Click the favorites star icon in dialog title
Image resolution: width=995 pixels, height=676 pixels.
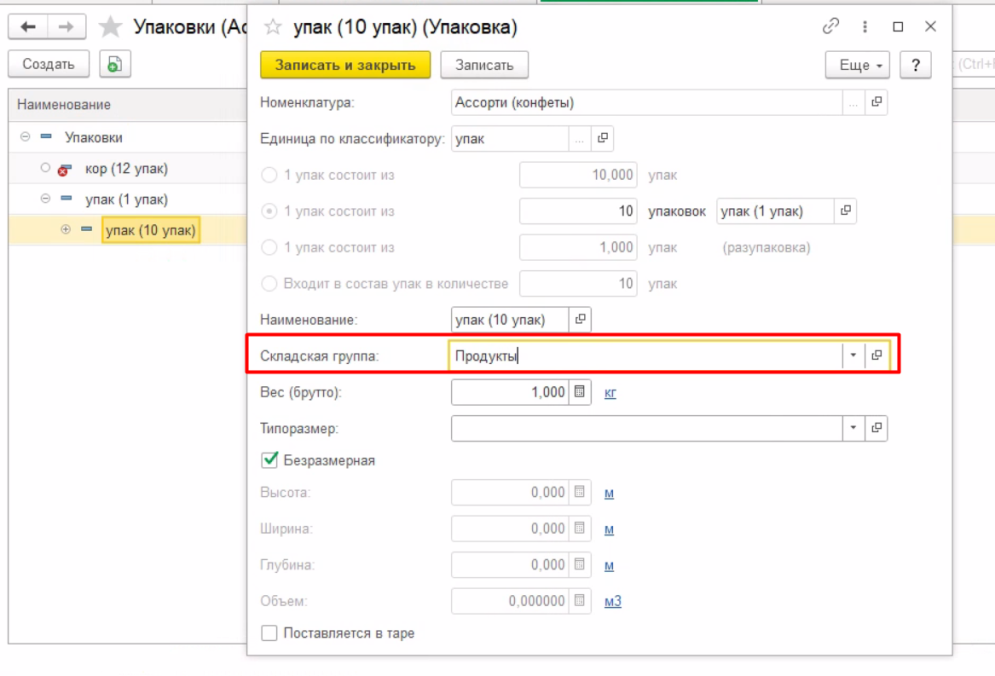point(271,27)
